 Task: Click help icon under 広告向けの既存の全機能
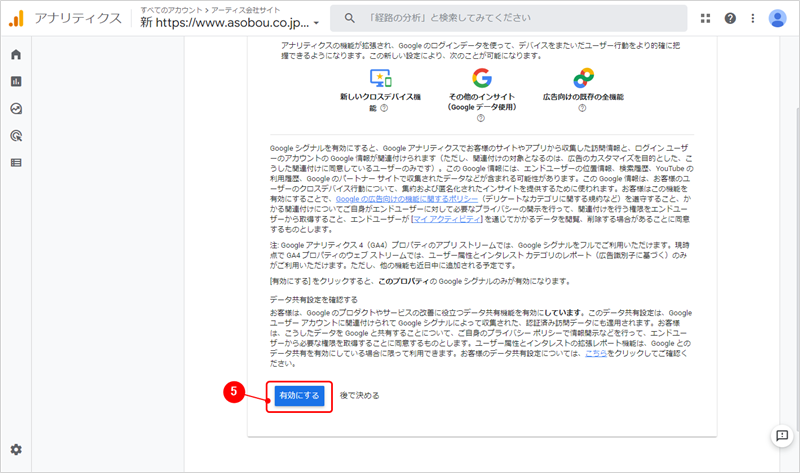(x=582, y=108)
